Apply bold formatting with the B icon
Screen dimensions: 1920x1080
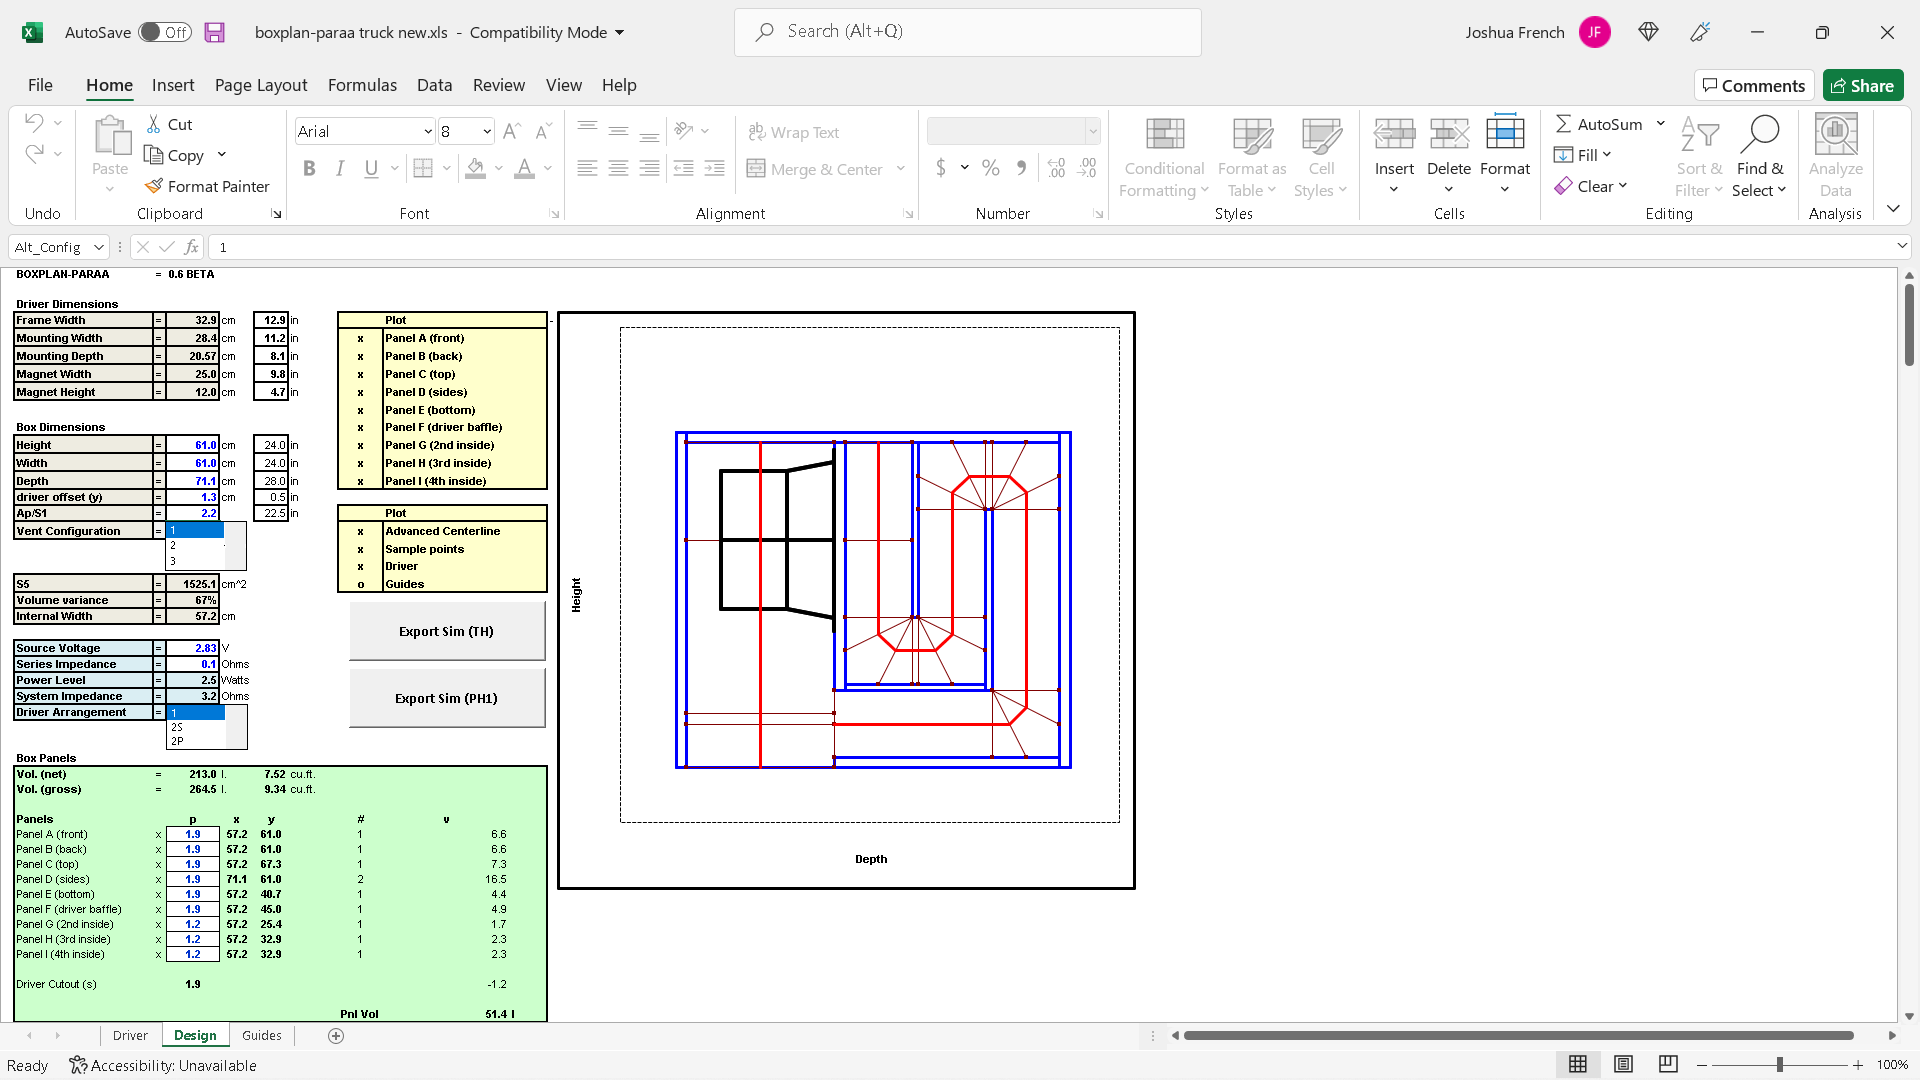[x=309, y=168]
